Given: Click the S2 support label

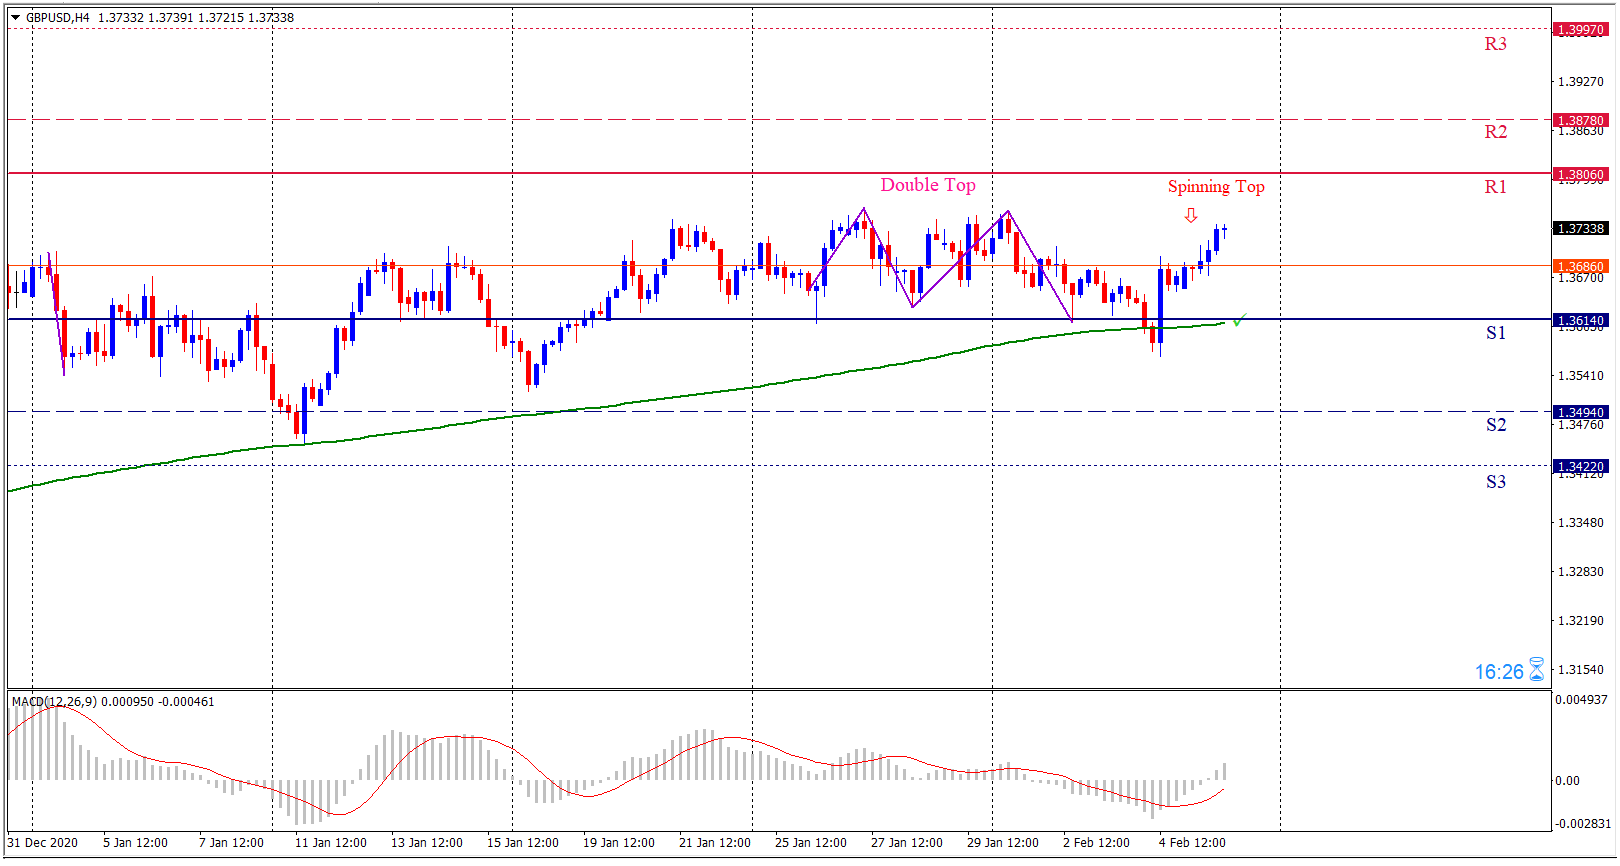Looking at the screenshot, I should [x=1495, y=425].
